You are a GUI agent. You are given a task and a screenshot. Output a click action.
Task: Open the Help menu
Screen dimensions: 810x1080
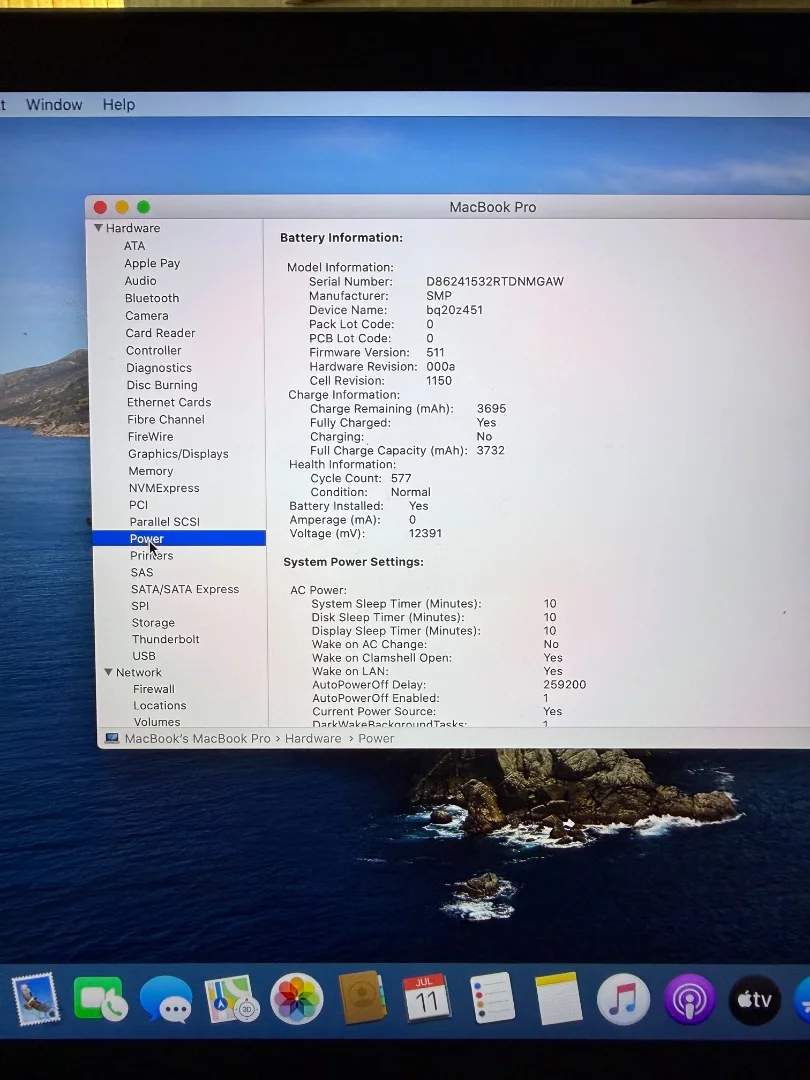(118, 105)
